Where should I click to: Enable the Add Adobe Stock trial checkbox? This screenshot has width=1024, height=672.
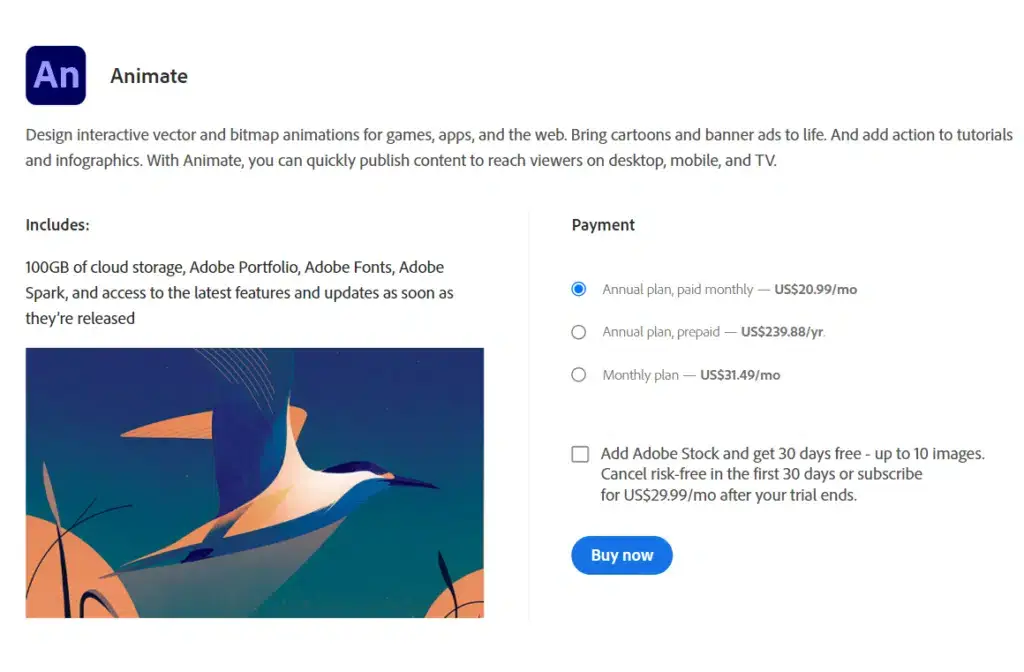[x=580, y=453]
